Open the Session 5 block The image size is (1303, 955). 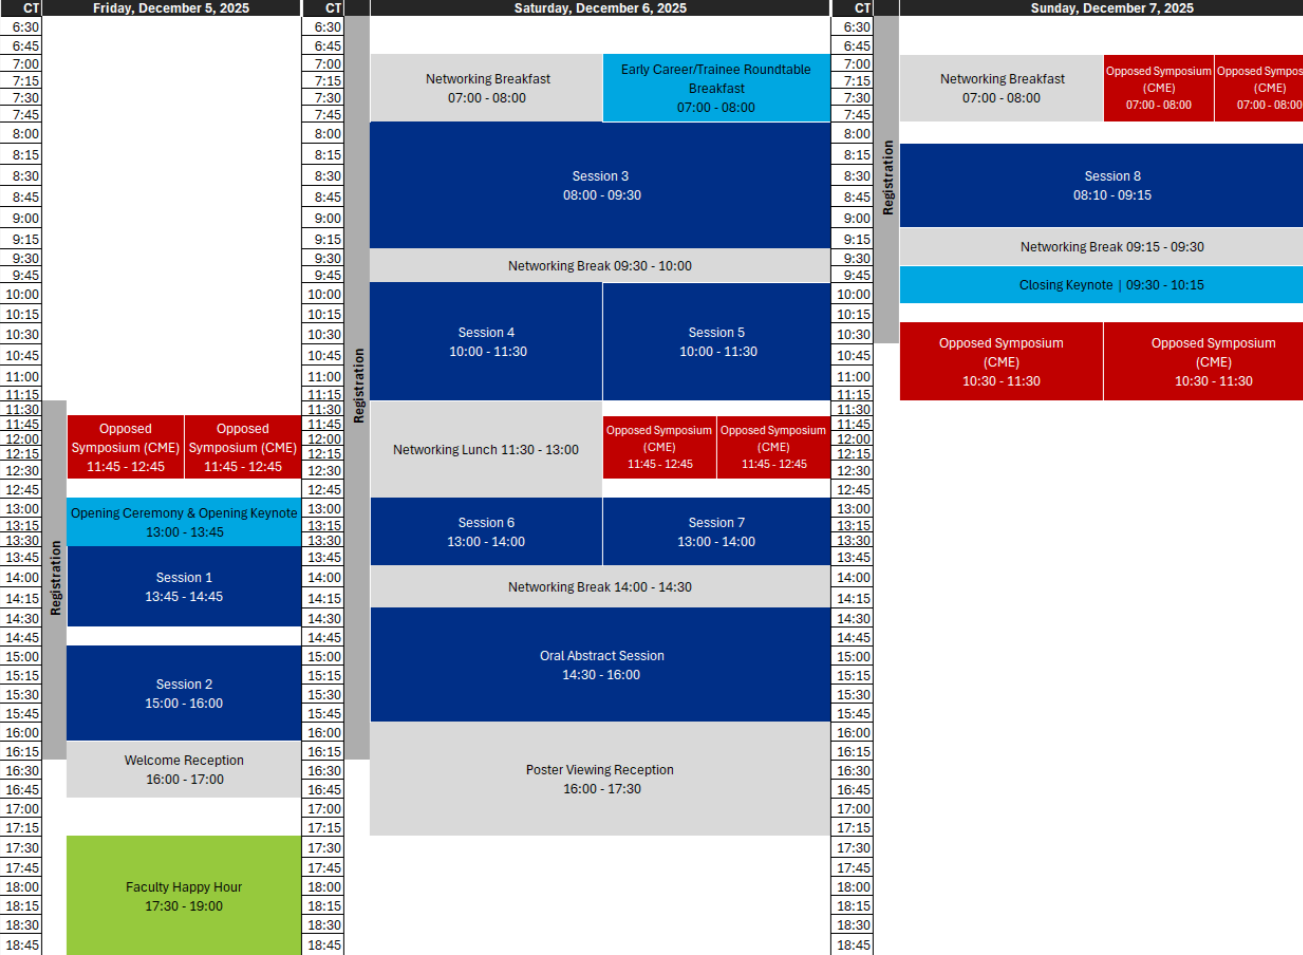pyautogui.click(x=717, y=341)
